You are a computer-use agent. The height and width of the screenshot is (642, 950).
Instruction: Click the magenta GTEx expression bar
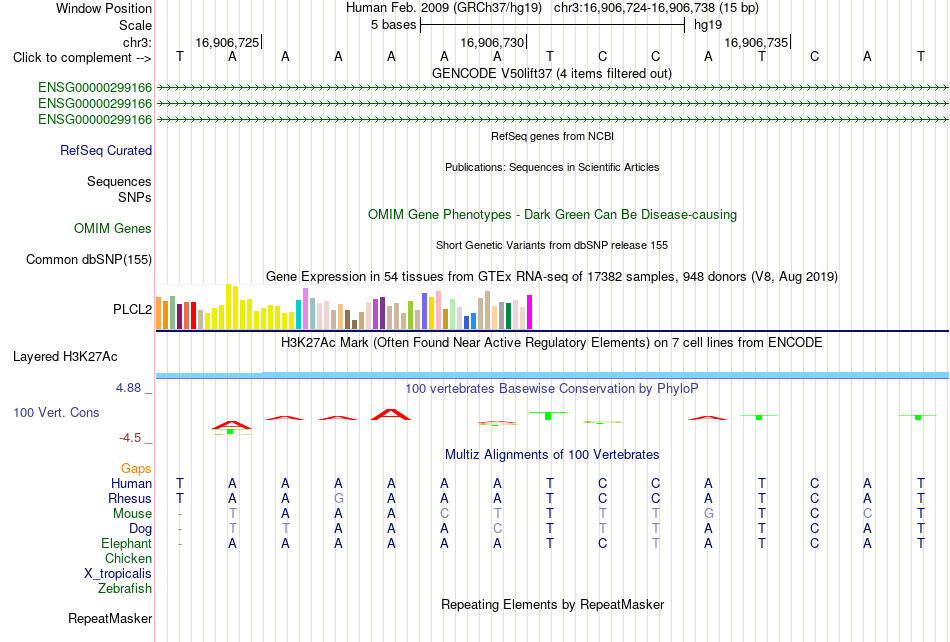point(530,313)
